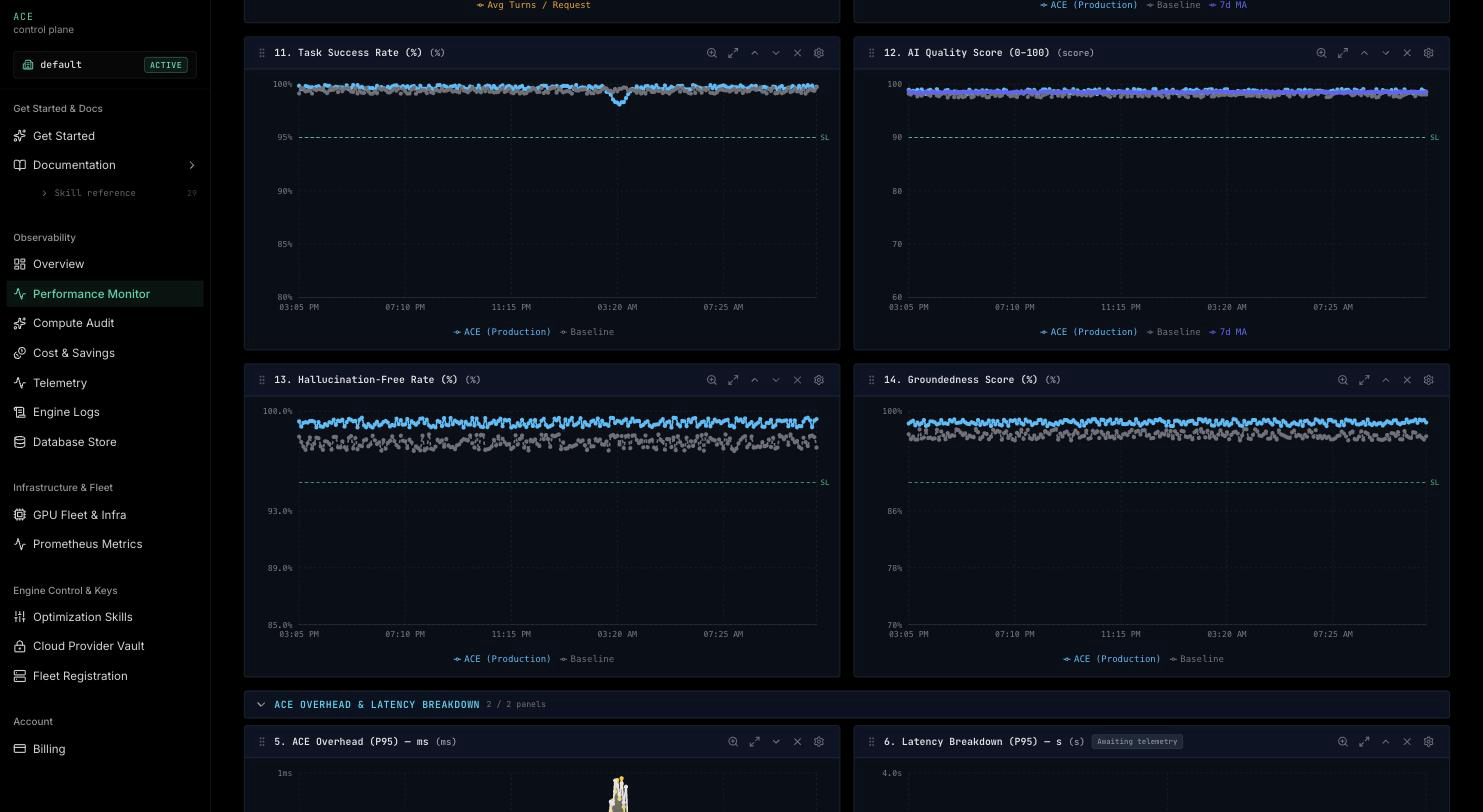Image resolution: width=1483 pixels, height=812 pixels.
Task: Move Task Success Rate panel up
Action: (x=755, y=53)
